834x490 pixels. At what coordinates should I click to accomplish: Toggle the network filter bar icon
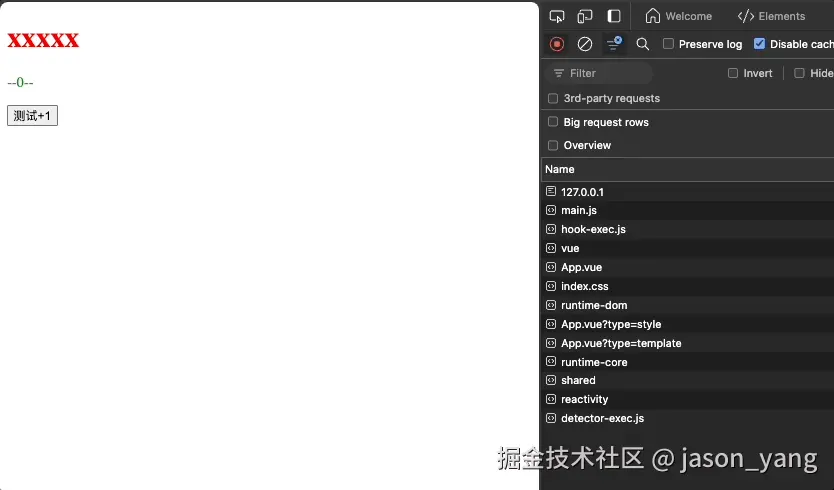tap(614, 44)
